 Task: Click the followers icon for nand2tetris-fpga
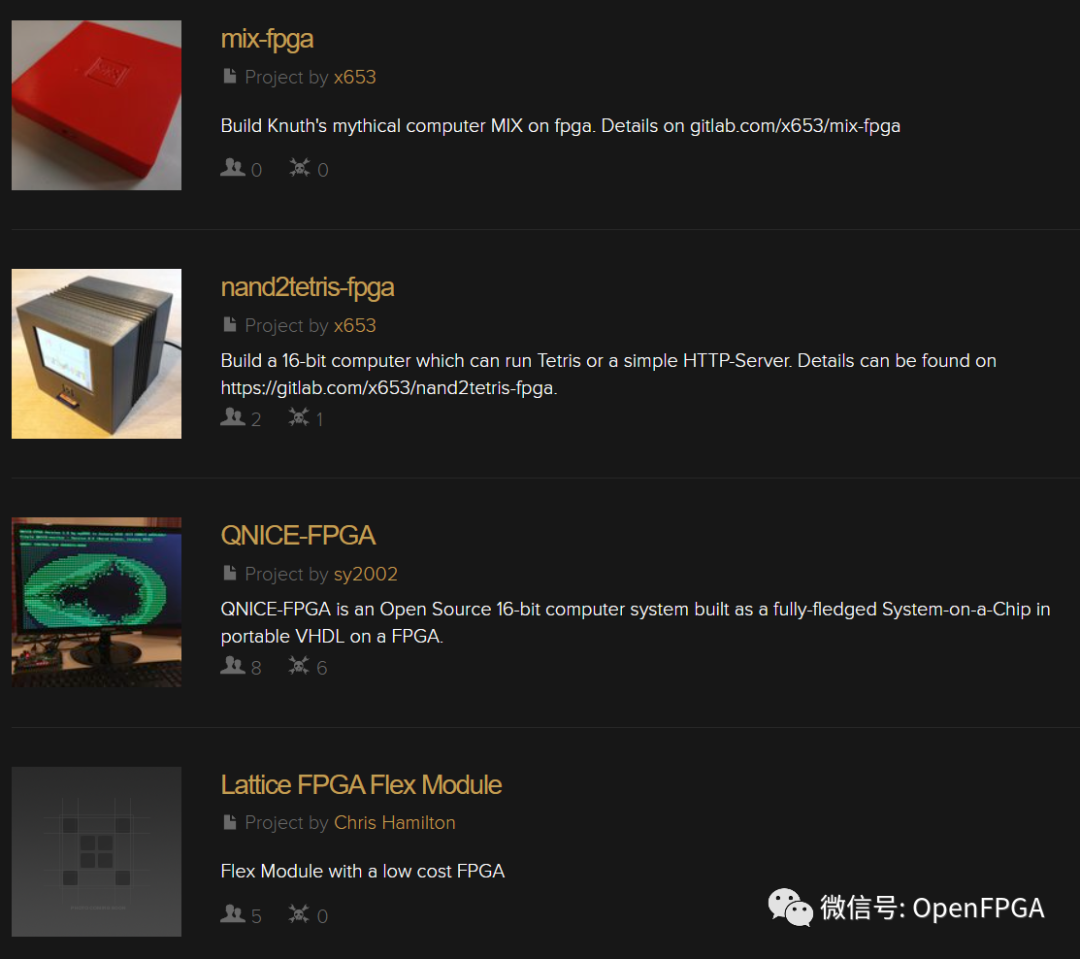(x=233, y=417)
